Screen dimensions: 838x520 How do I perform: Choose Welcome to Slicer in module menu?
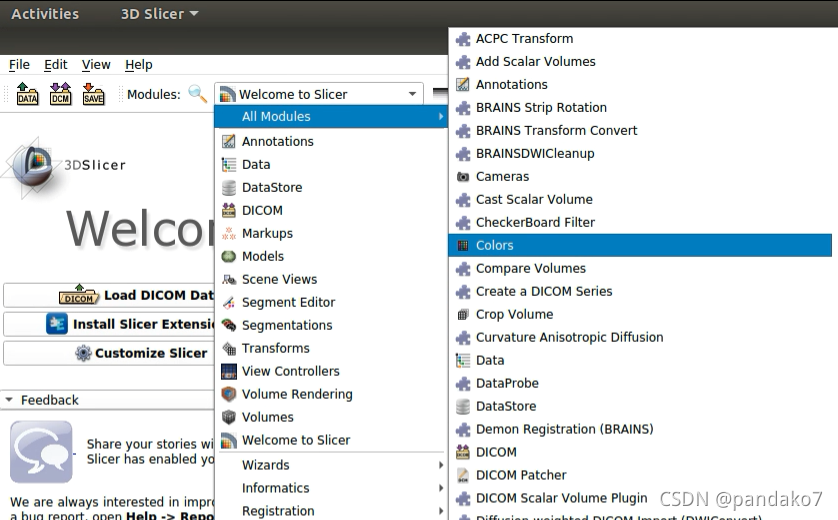[x=331, y=440]
